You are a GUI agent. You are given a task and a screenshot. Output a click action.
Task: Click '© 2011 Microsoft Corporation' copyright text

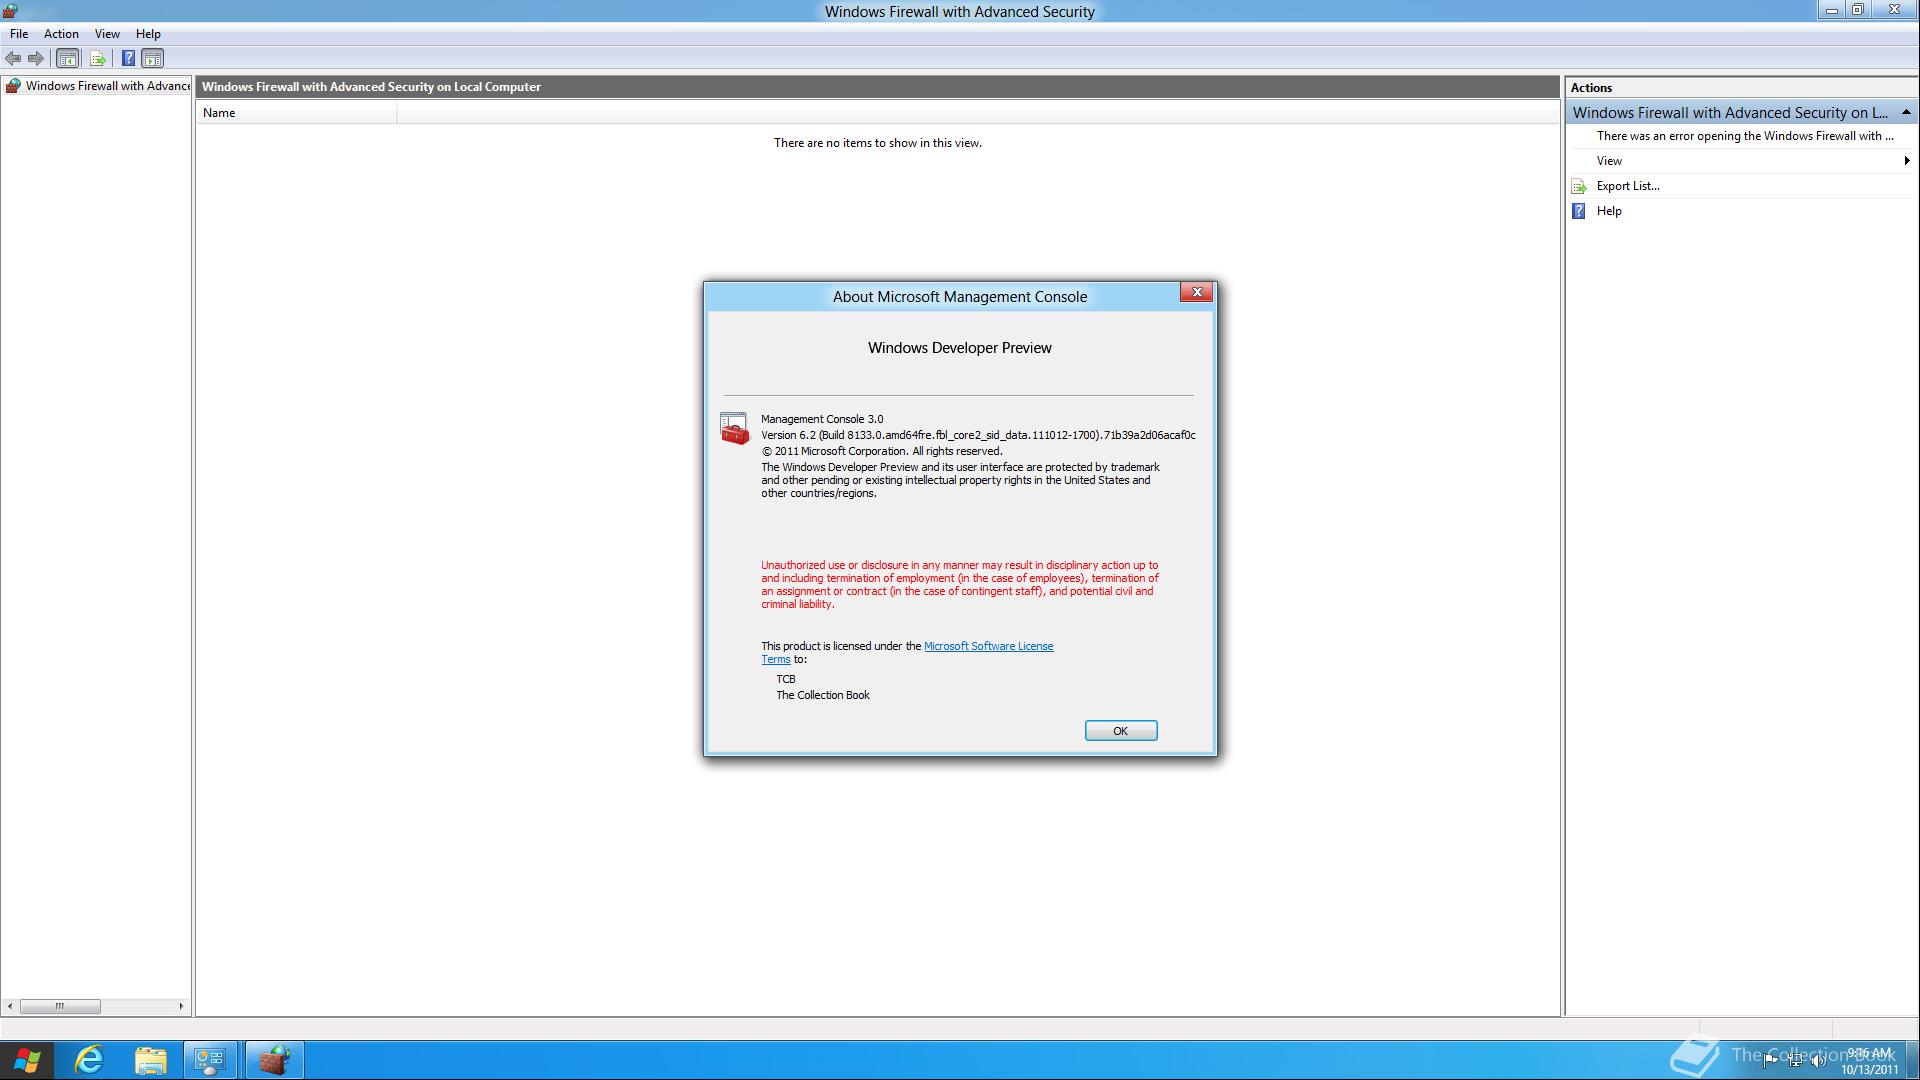(882, 451)
